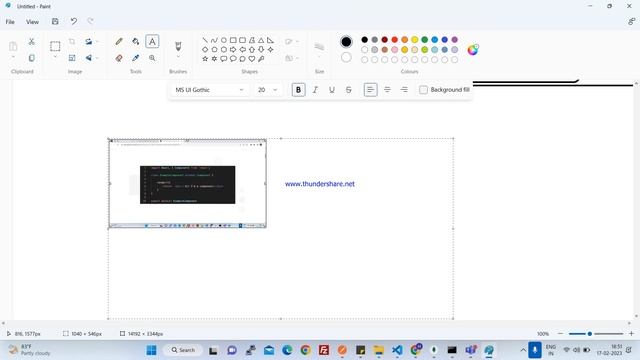Viewport: 640px width, 360px height.
Task: Click the Resize and skew icon
Action: click(x=72, y=58)
